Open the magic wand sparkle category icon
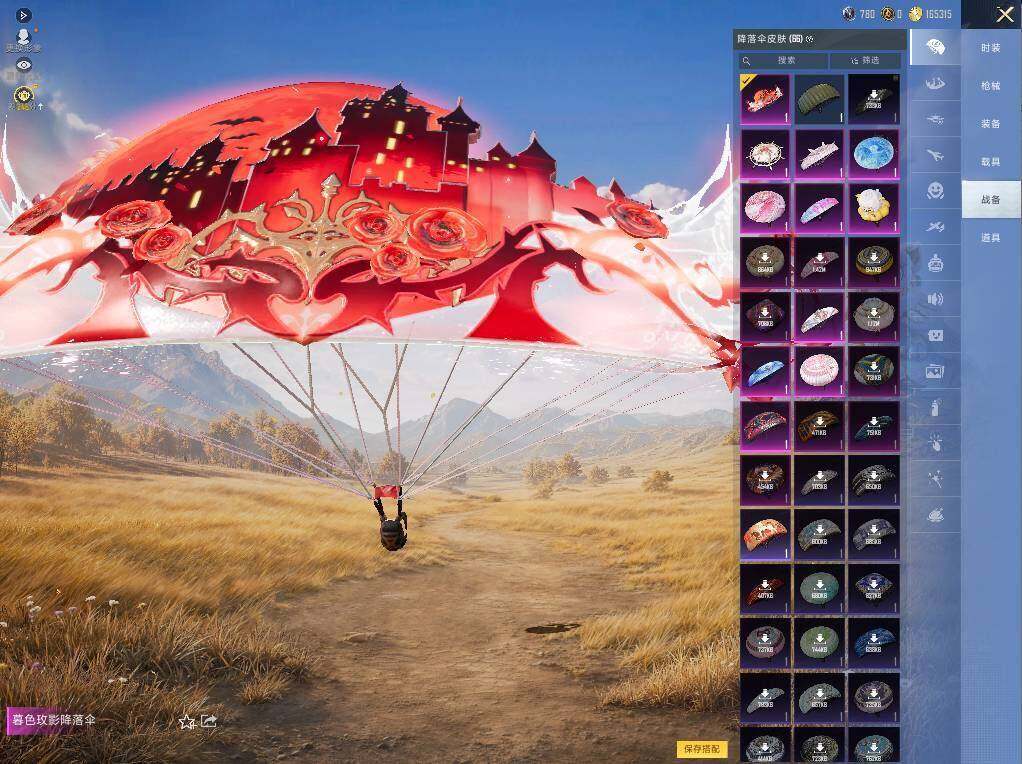The height and width of the screenshot is (764, 1022). coord(935,480)
